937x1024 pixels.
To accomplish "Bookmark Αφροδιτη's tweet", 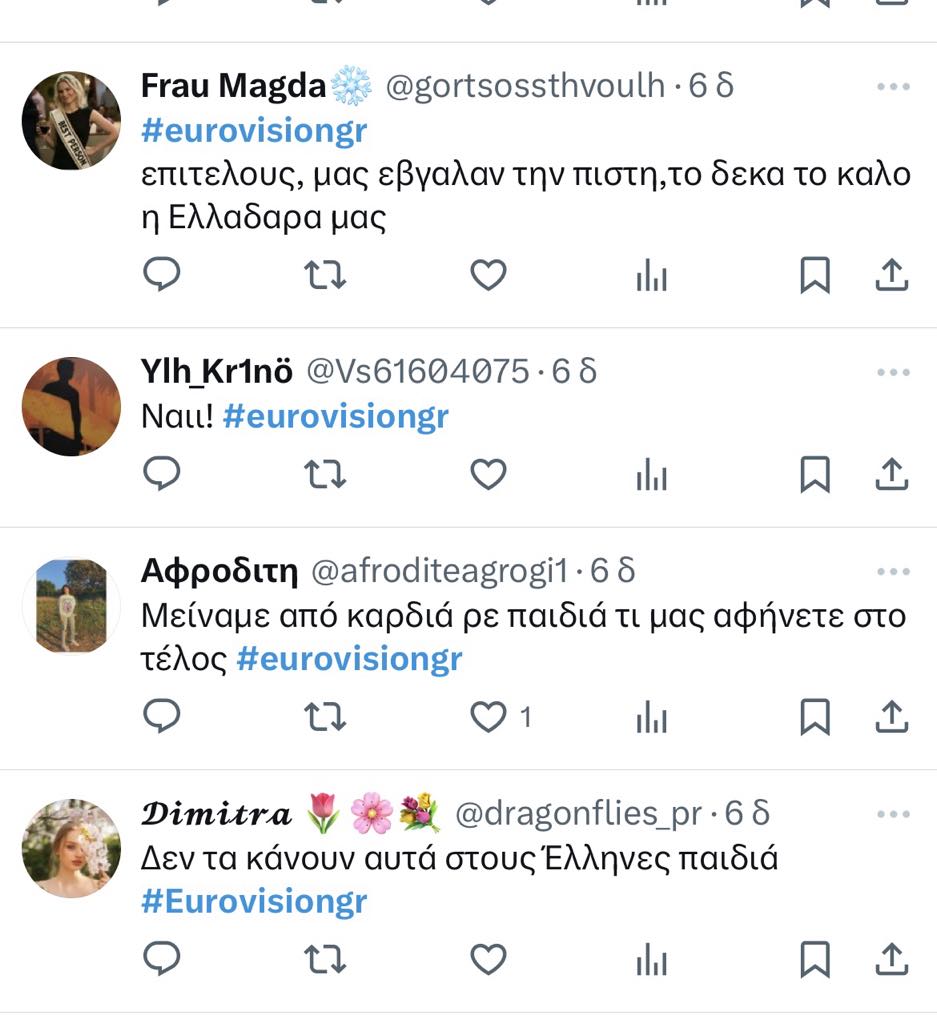I will (x=815, y=716).
